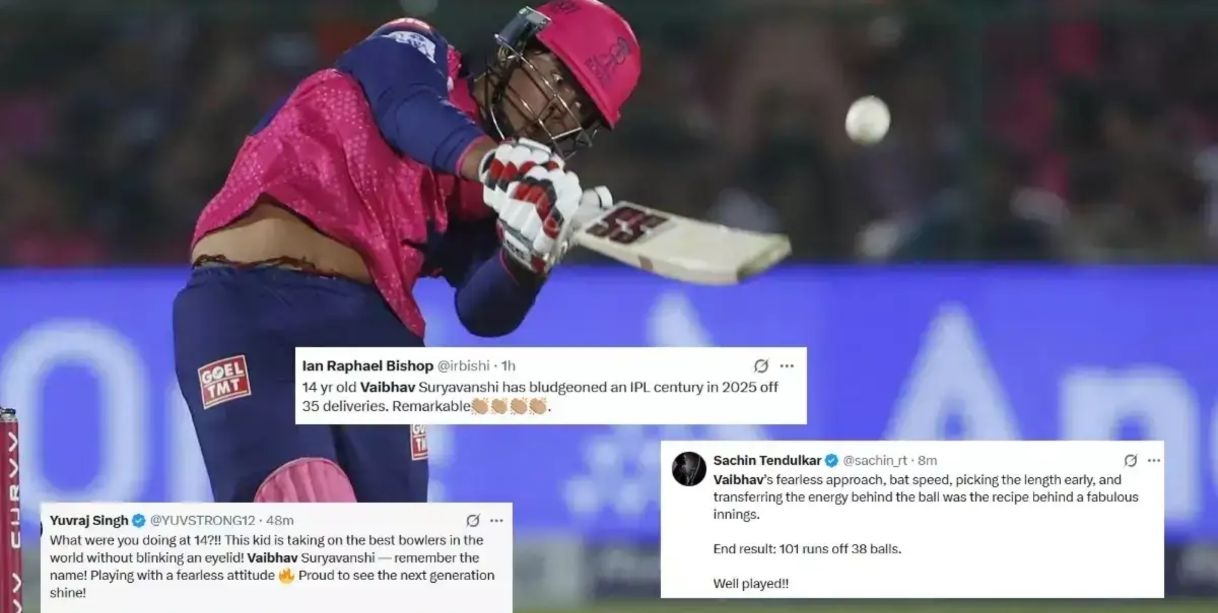Open Sachin Tendulkar's profile avatar
Viewport: 1218px width, 613px height.
point(689,468)
